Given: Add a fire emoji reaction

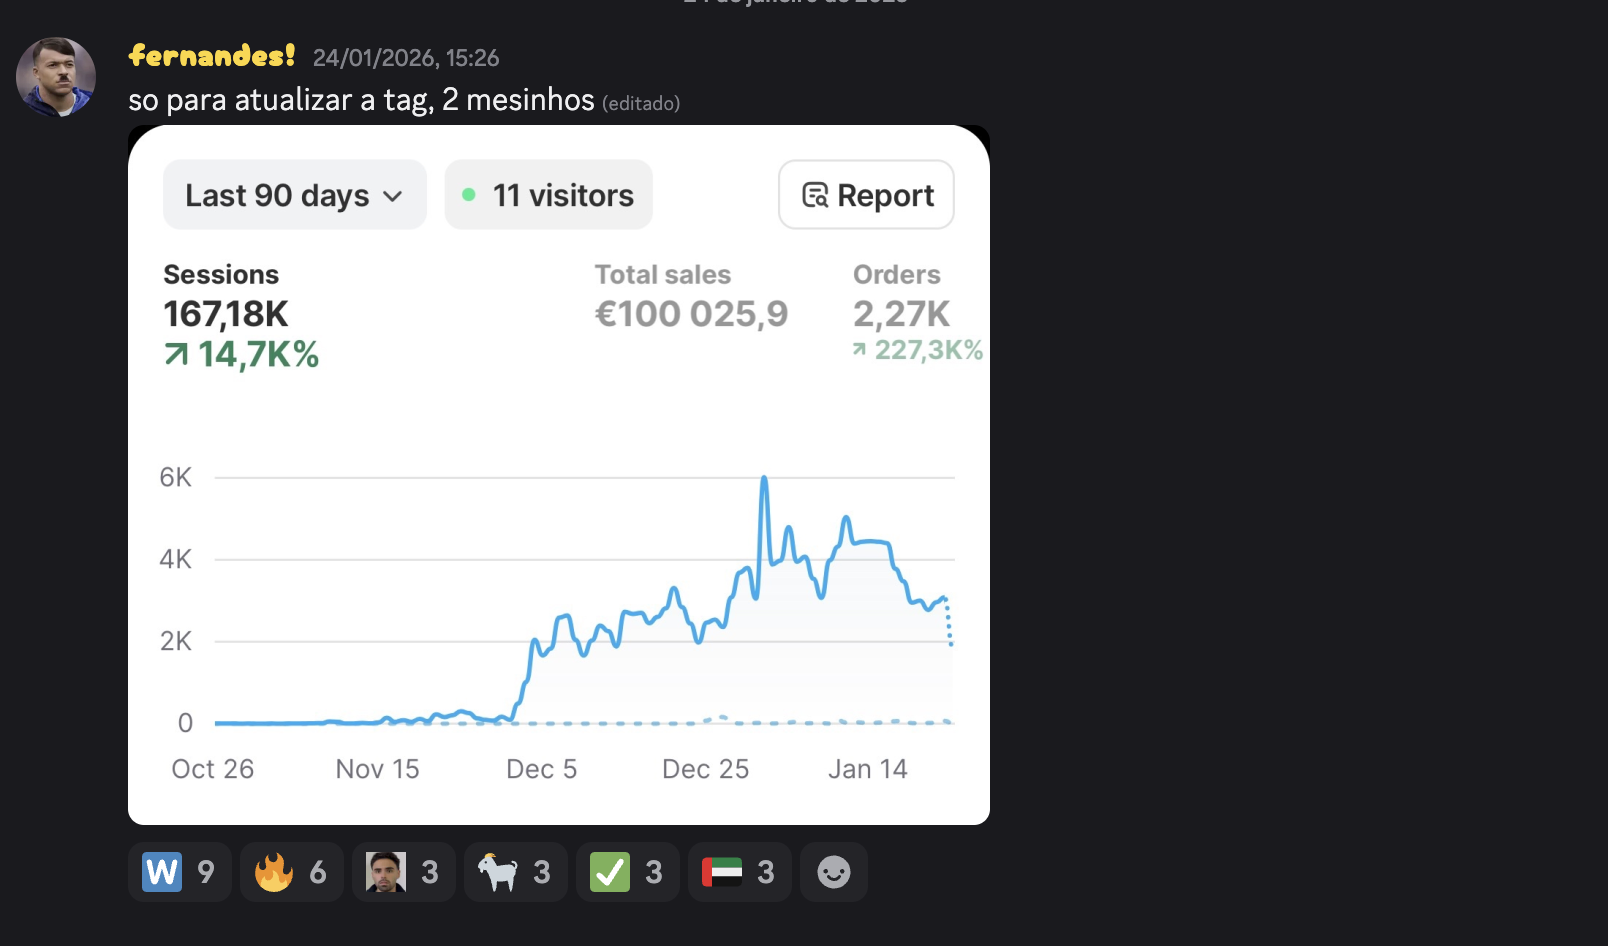Looking at the screenshot, I should 291,872.
